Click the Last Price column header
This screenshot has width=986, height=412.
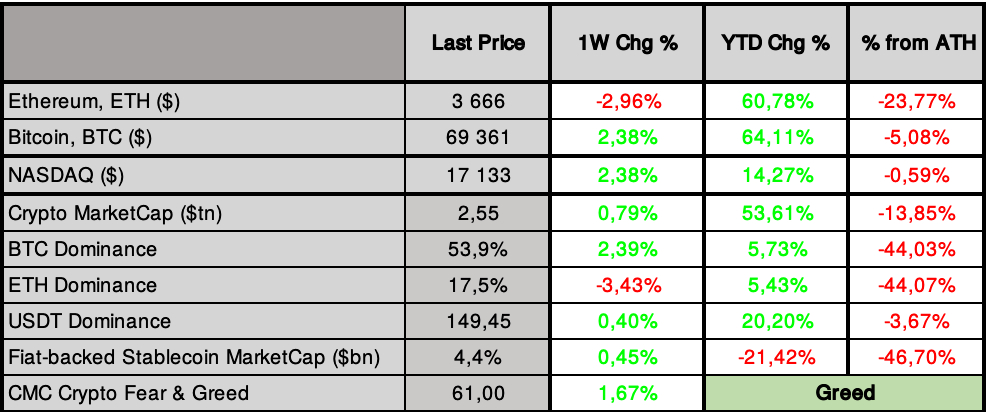(478, 44)
